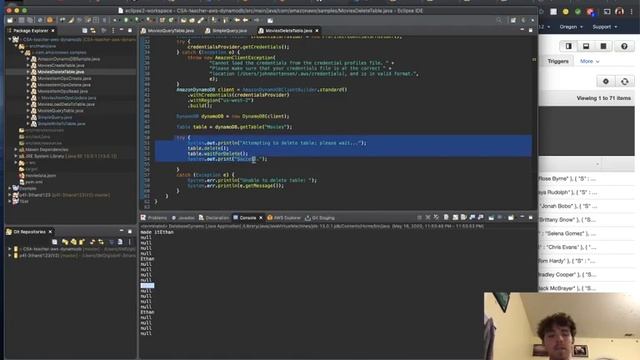Screen dimensions: 640x360
Task: Toggle Pin Console button
Action: [x=491, y=218]
